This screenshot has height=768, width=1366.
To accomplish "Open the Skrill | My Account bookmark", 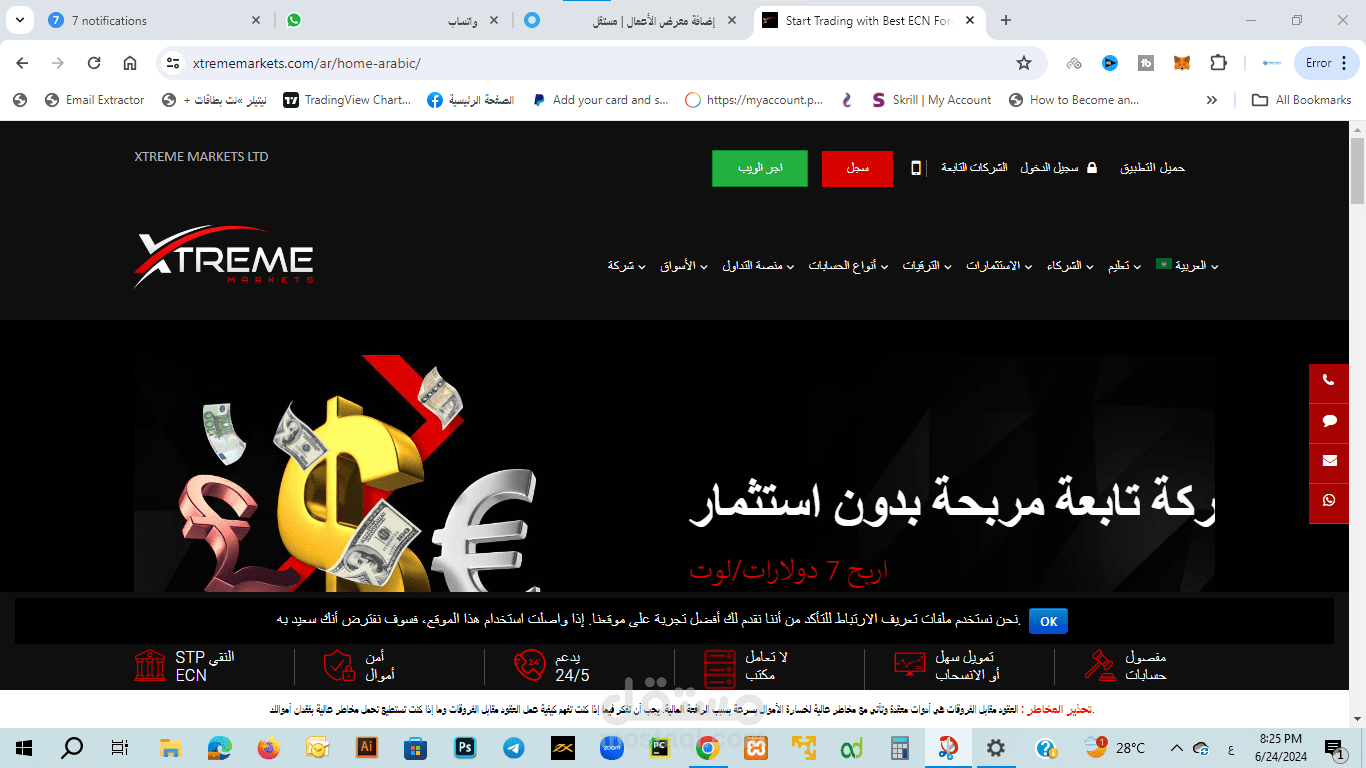I will (931, 100).
